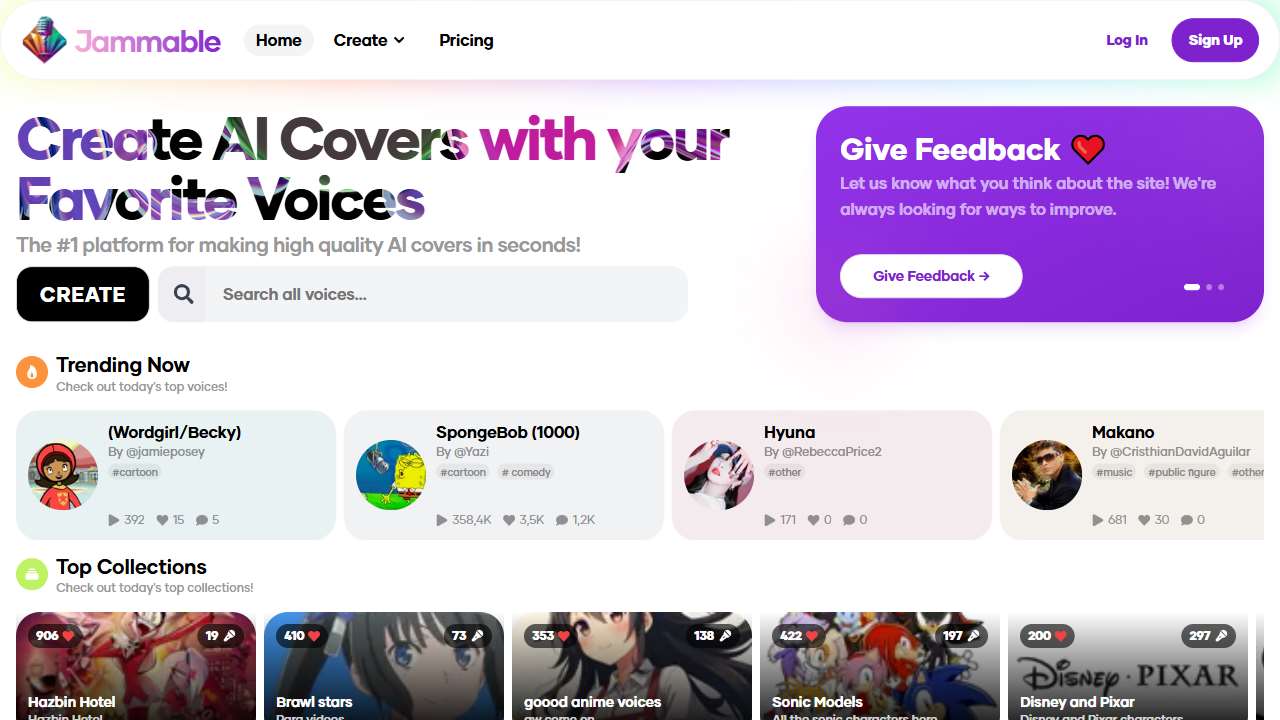Open the Pricing page
Screen dimensions: 1280x720
tap(466, 40)
